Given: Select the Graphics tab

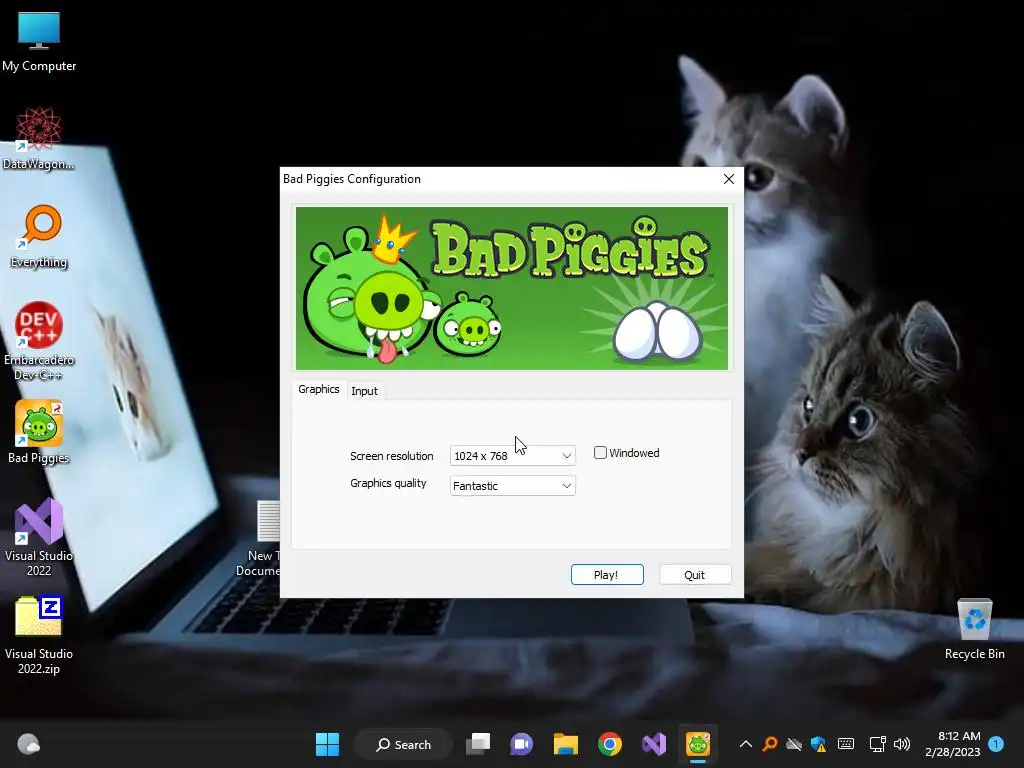Looking at the screenshot, I should 319,389.
